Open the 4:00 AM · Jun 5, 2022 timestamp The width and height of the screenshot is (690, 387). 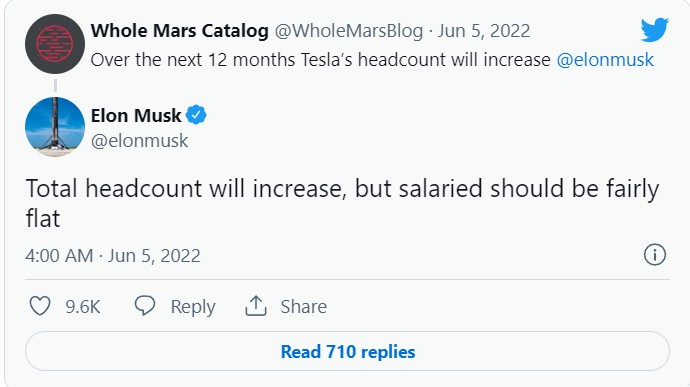pyautogui.click(x=113, y=256)
